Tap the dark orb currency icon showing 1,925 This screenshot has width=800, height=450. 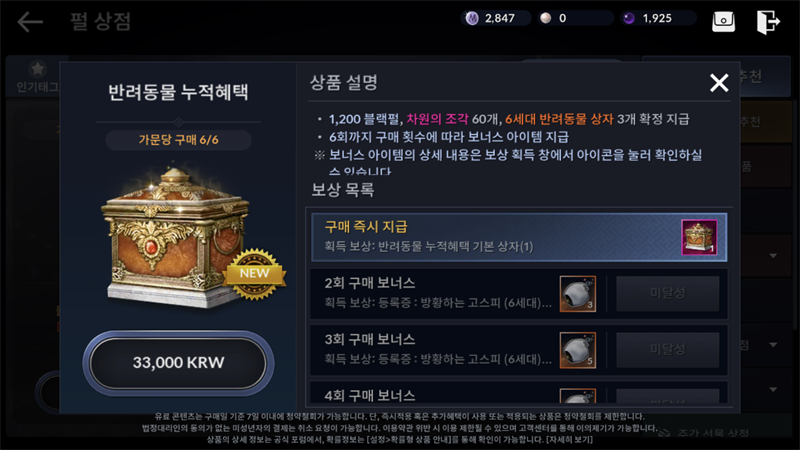click(629, 18)
